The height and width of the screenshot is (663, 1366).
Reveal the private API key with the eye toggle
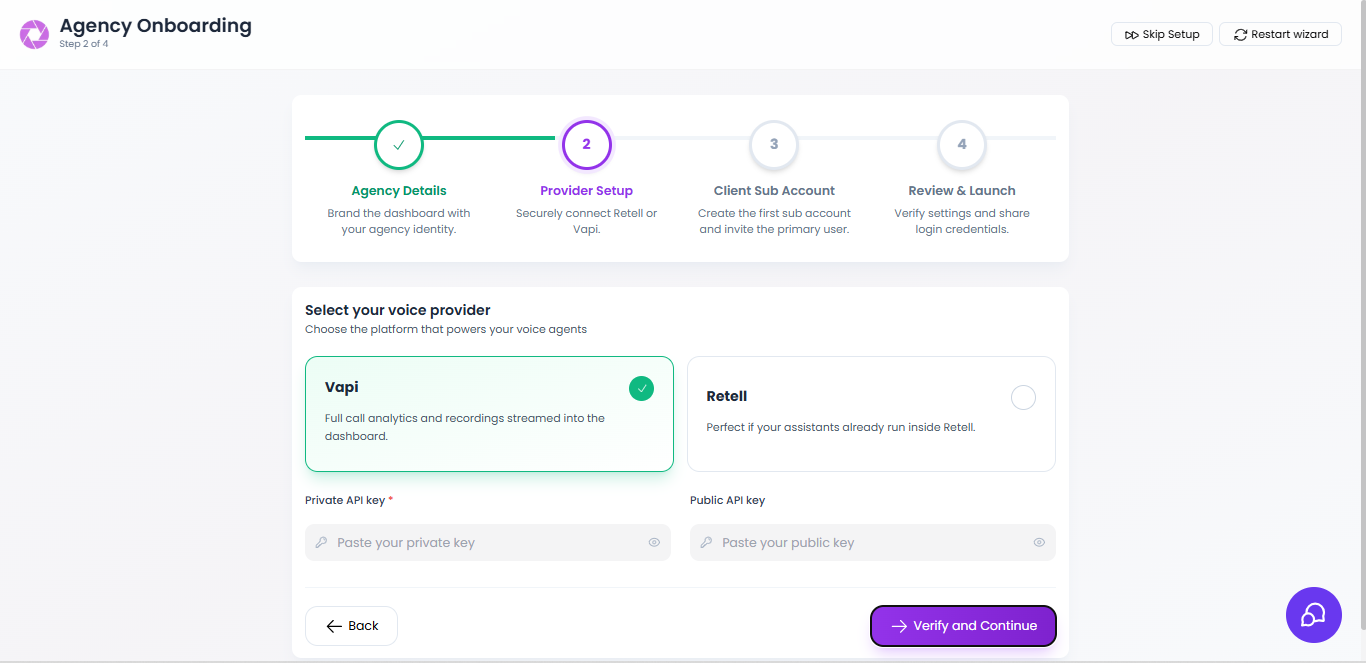click(x=655, y=542)
